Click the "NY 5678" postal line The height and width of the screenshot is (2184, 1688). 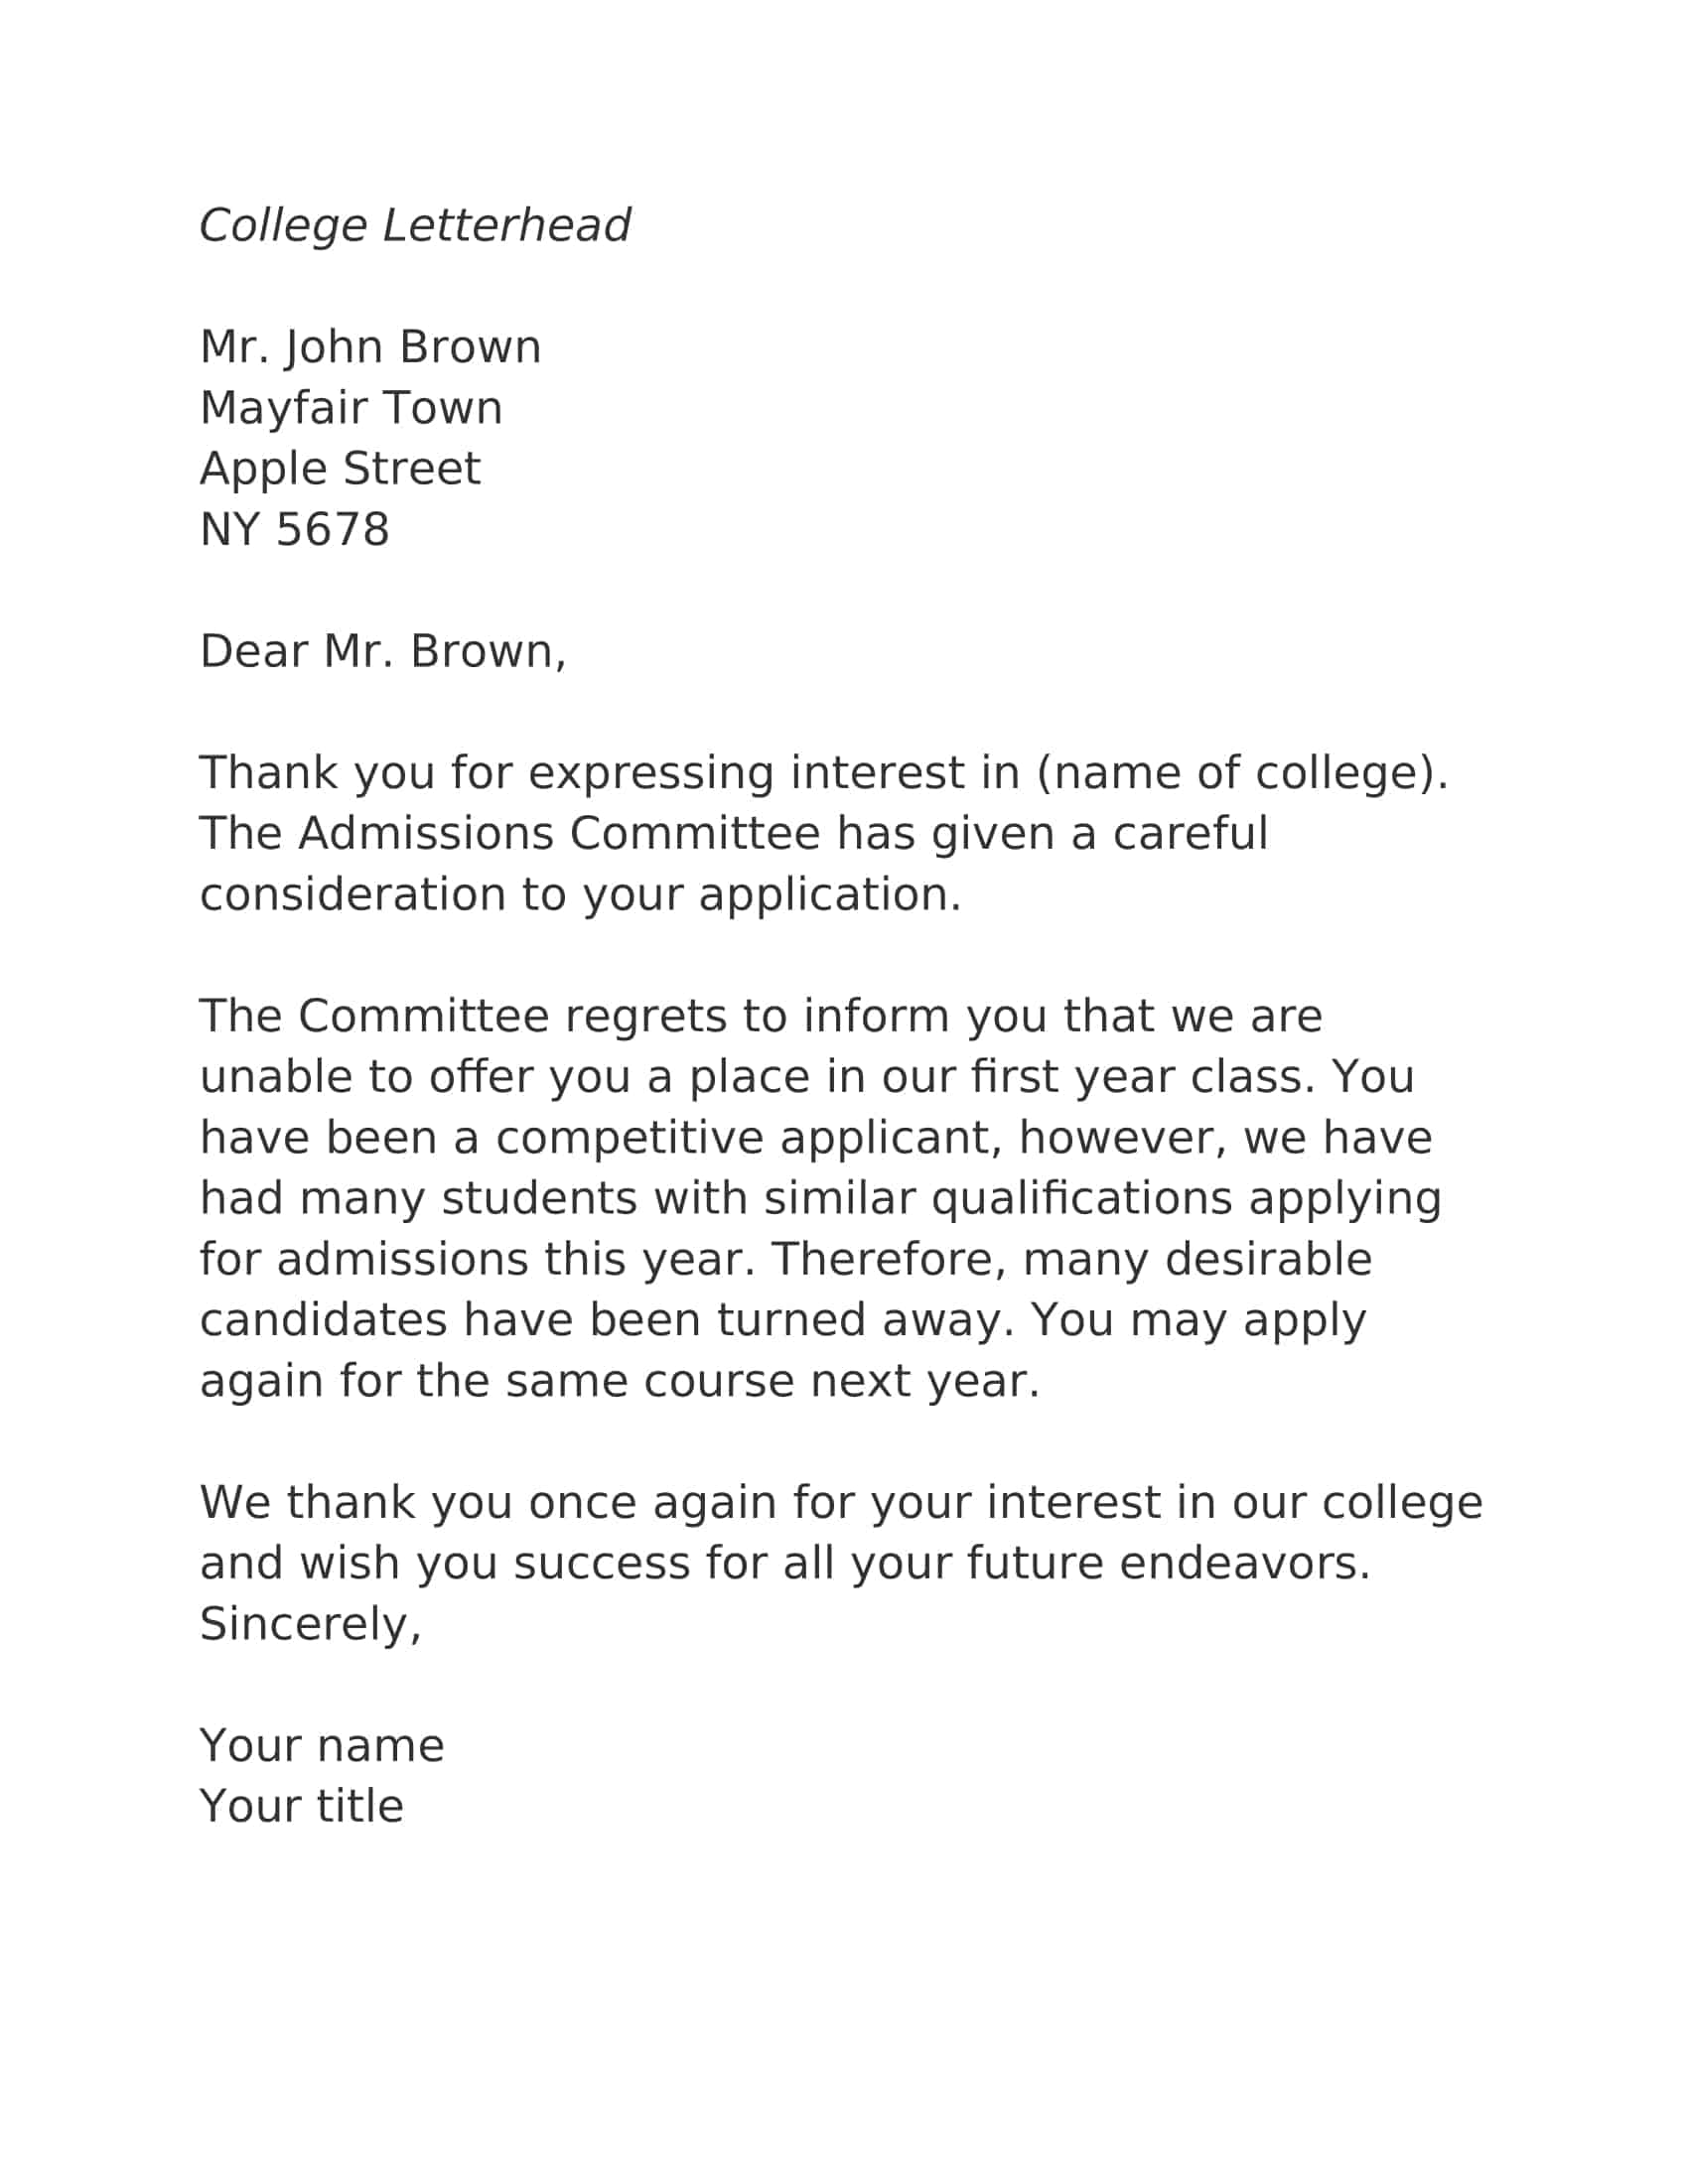[294, 529]
